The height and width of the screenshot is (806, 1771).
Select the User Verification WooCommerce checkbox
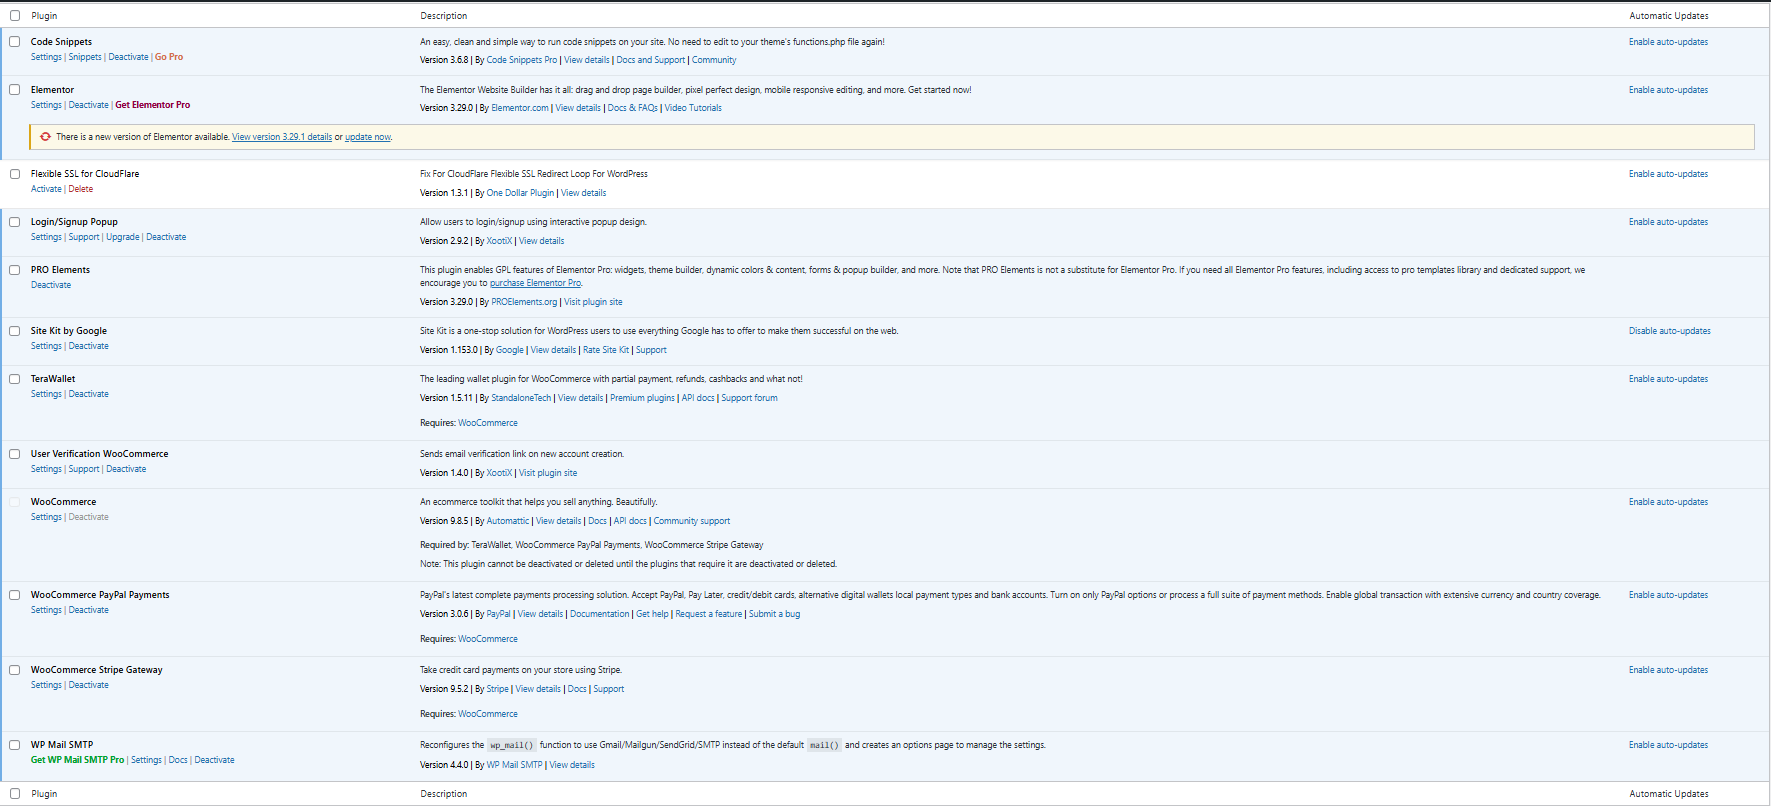15,454
